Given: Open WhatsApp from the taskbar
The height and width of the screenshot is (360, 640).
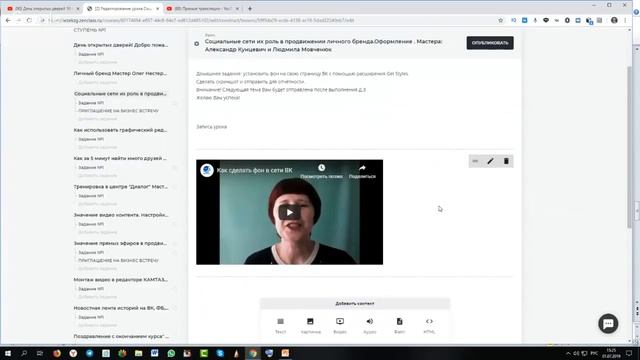Looking at the screenshot, I should click(171, 353).
